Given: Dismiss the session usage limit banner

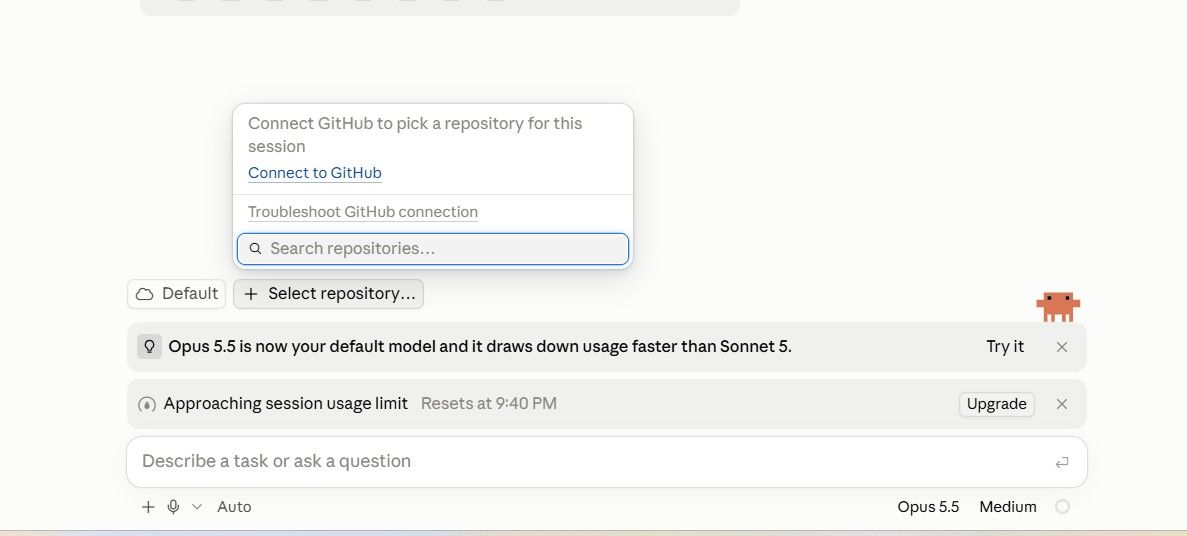Looking at the screenshot, I should [x=1062, y=404].
